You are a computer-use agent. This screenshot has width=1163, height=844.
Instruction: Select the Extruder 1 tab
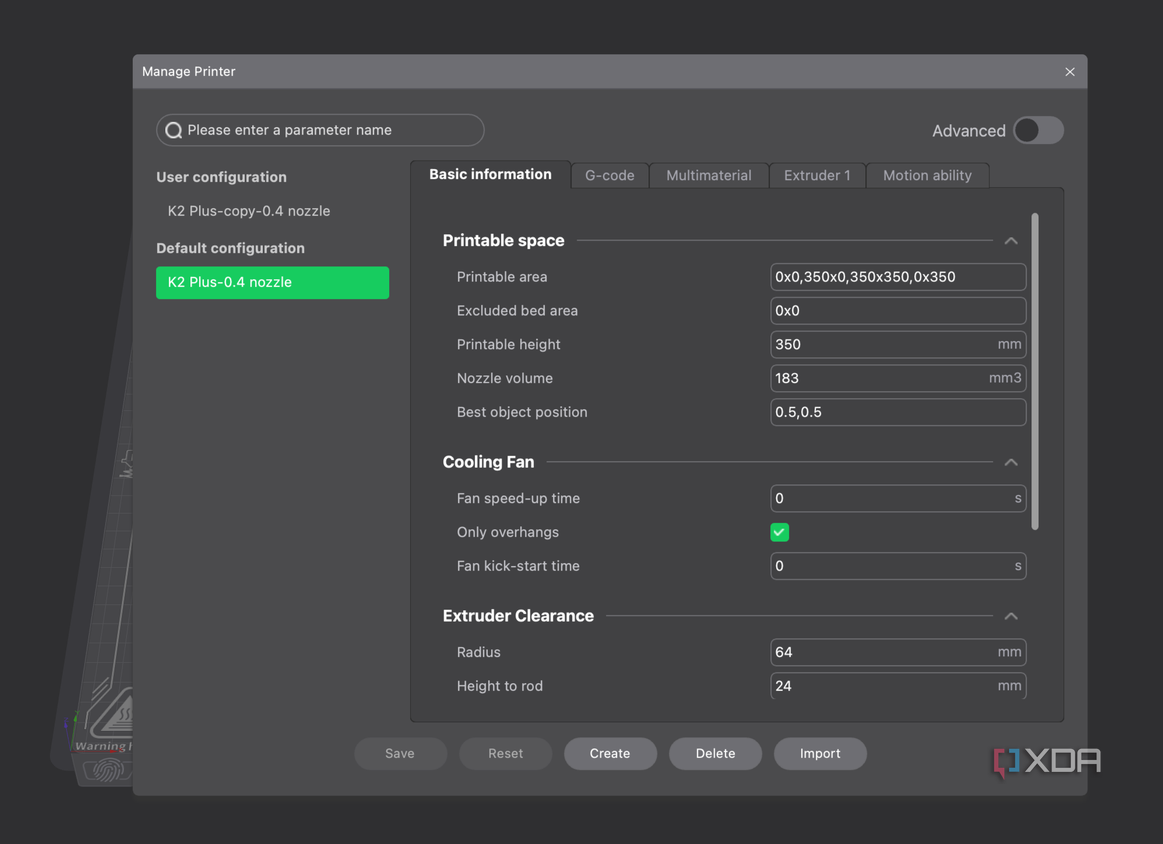pos(817,176)
